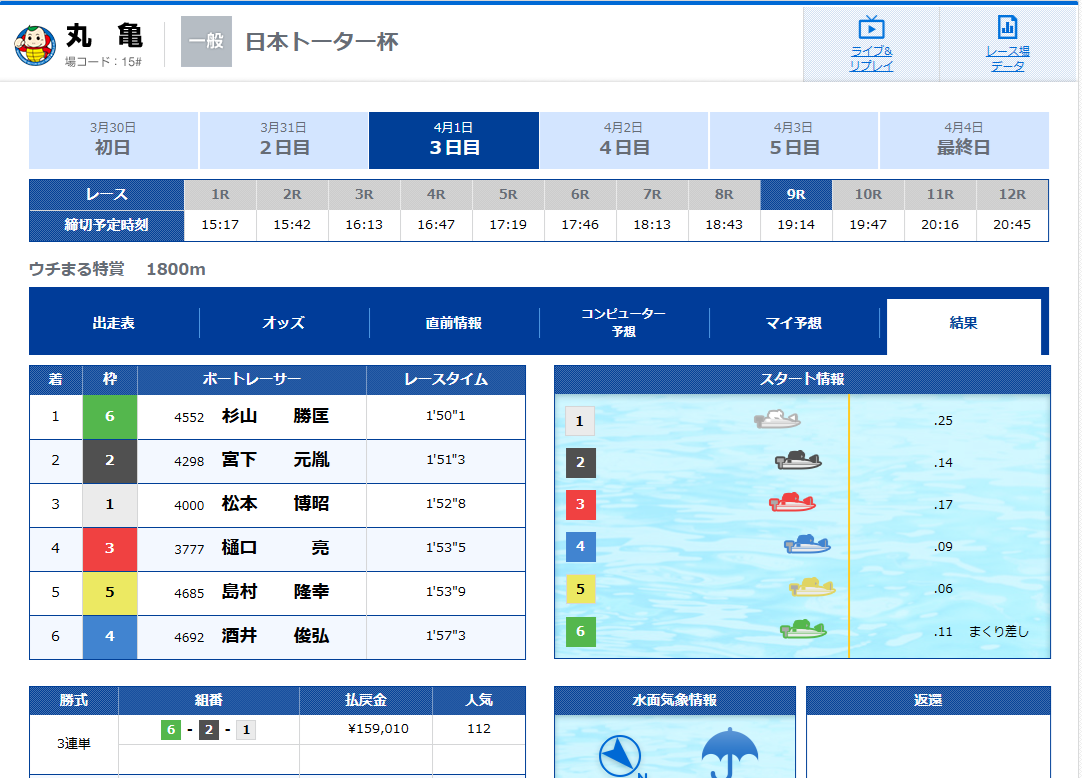Click racer name 樋口 亮

(x=275, y=548)
